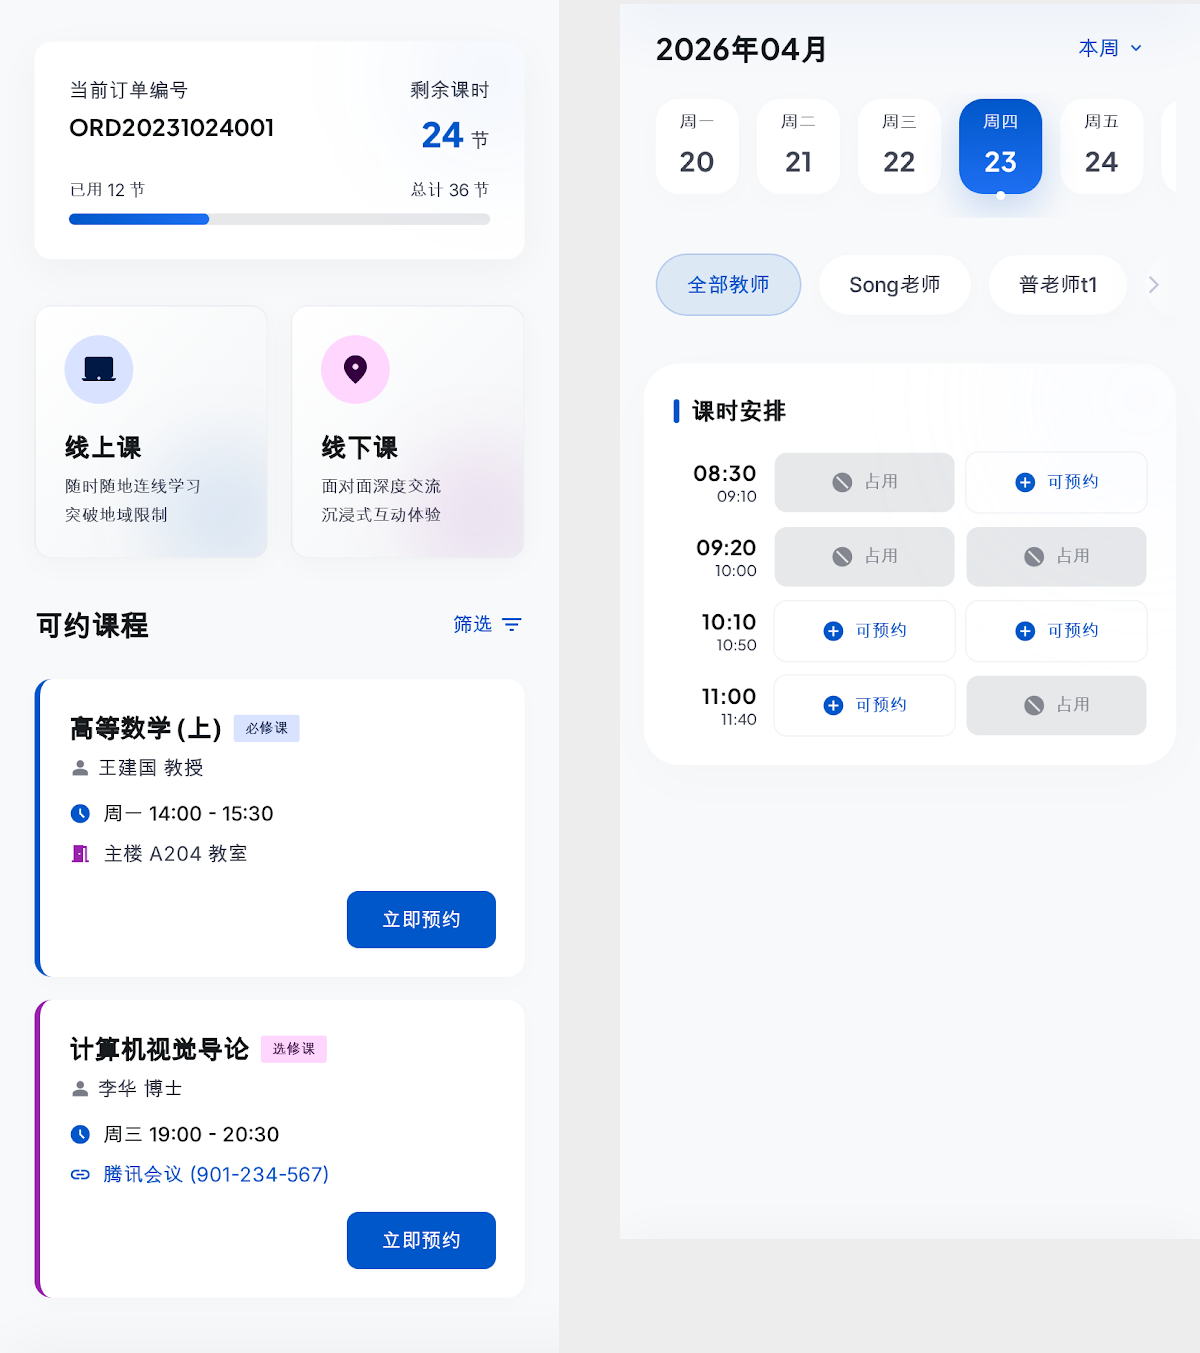Click the filter lines icon beside 筛选

512,625
